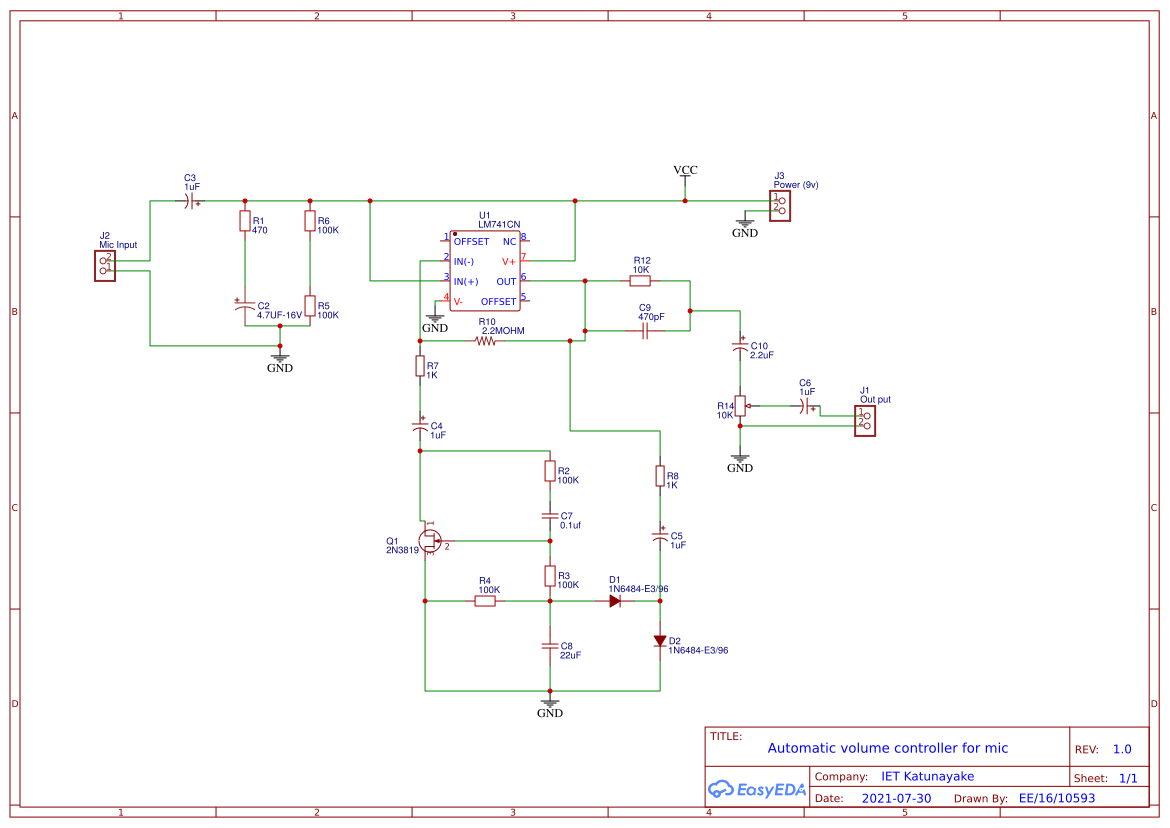Select diode D2 below diode D1
This screenshot has width=1170, height=828.
pyautogui.click(x=660, y=638)
